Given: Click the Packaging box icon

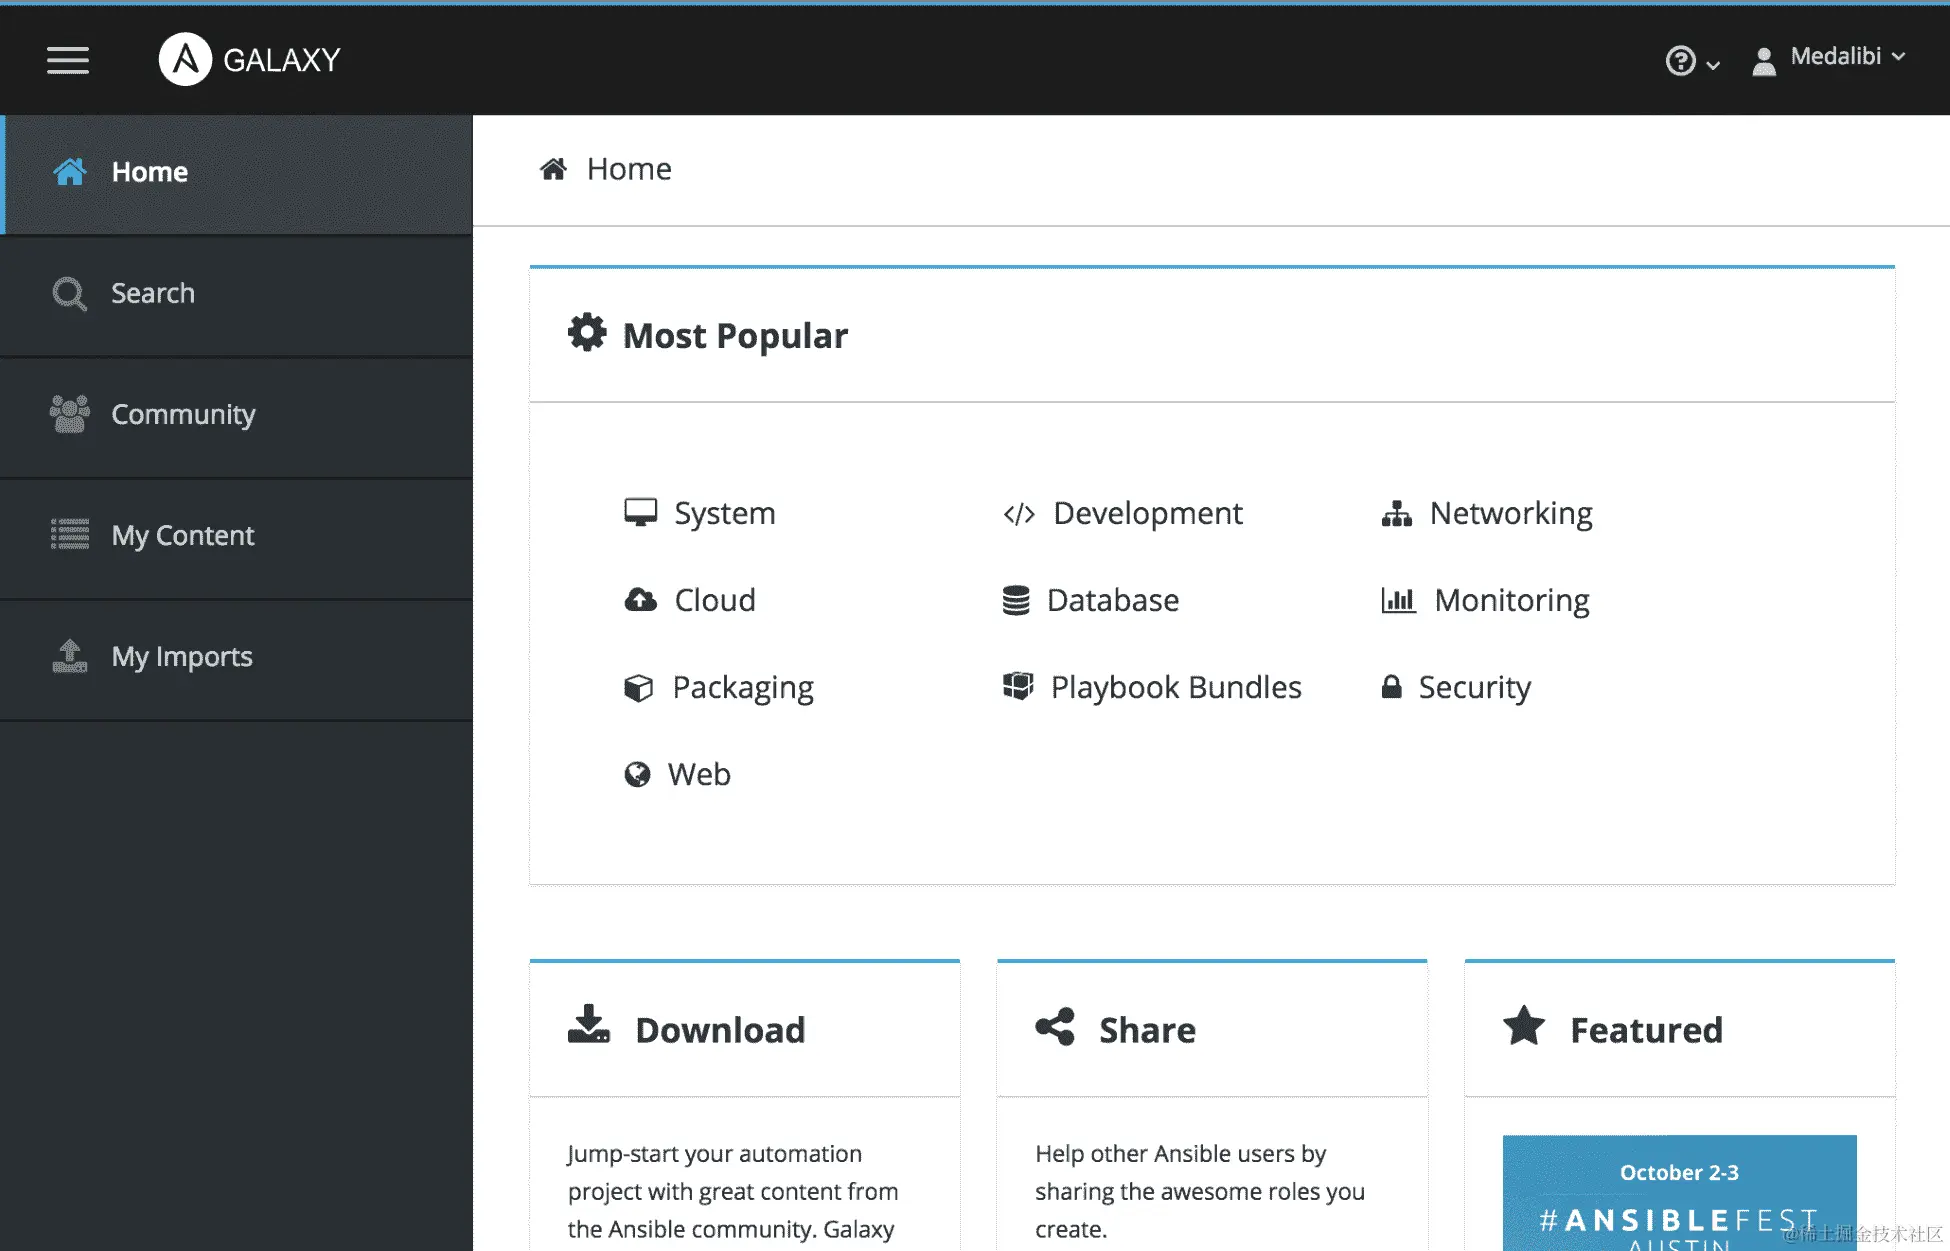Looking at the screenshot, I should (638, 688).
